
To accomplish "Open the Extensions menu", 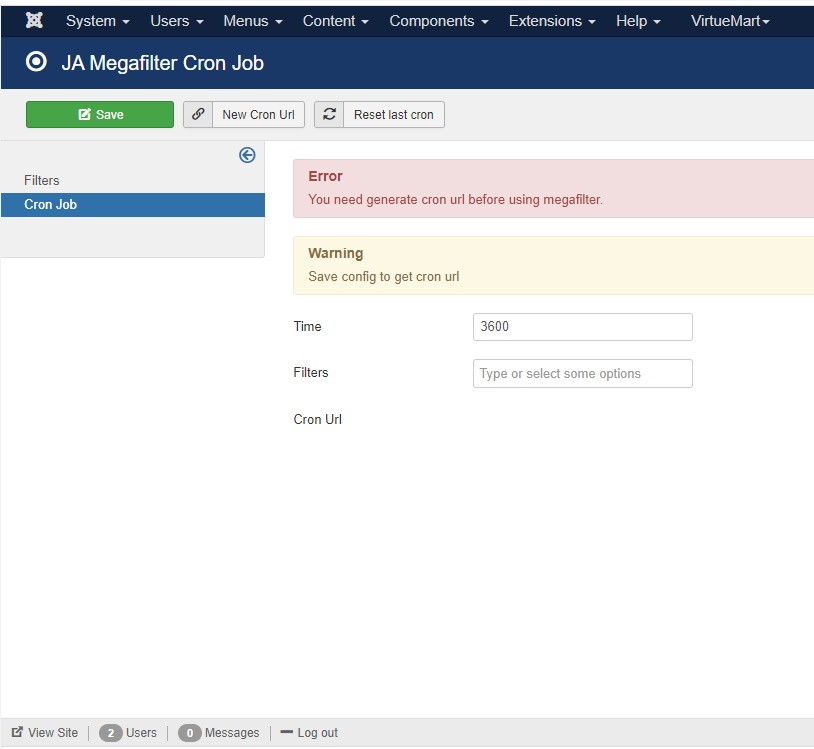I will (x=552, y=21).
